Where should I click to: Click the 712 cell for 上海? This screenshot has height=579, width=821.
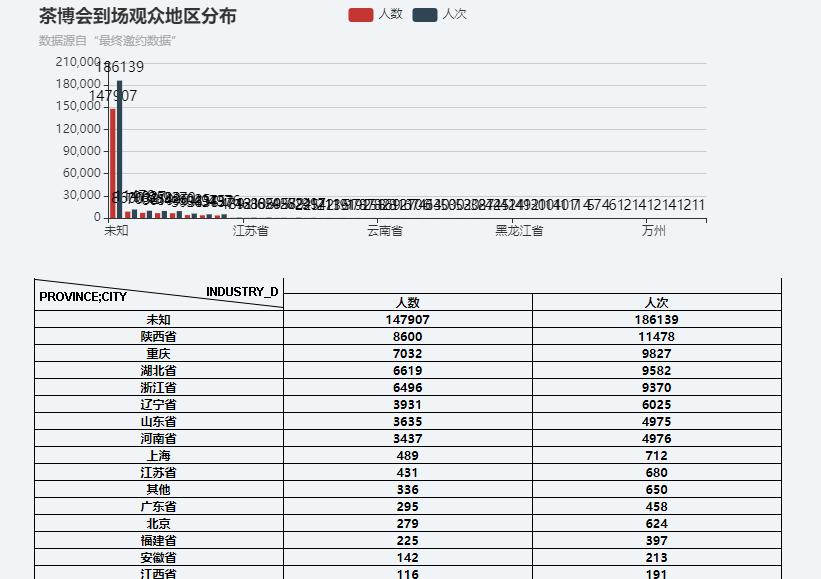(x=657, y=455)
